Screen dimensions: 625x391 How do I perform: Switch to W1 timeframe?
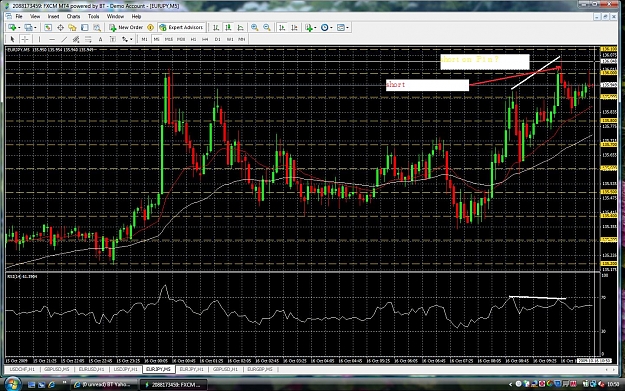click(x=230, y=39)
